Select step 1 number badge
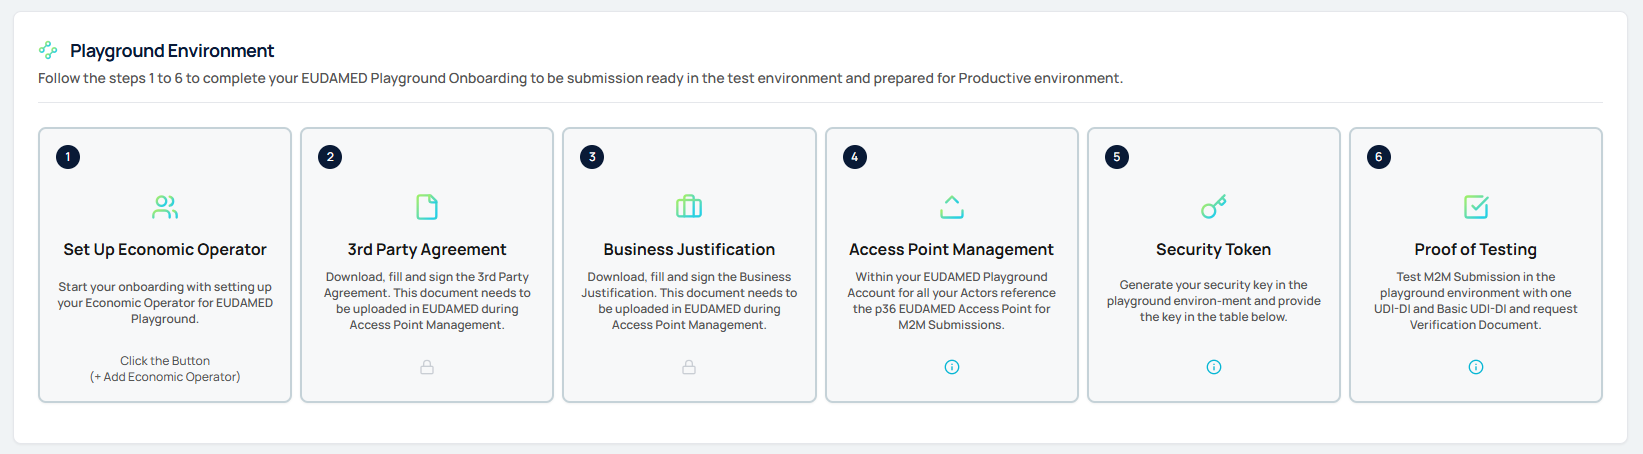 68,157
